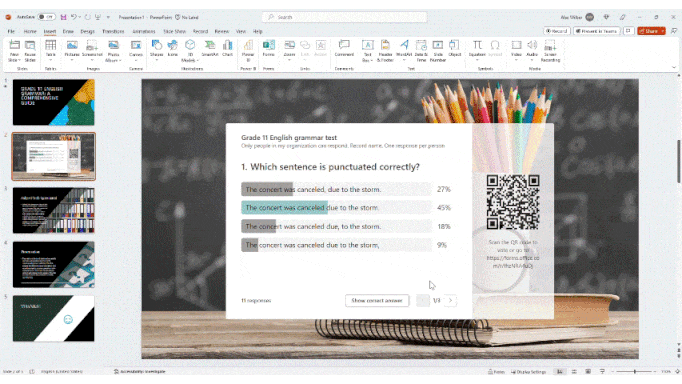The image size is (682, 384).
Task: Open the Design tab
Action: (x=87, y=31)
